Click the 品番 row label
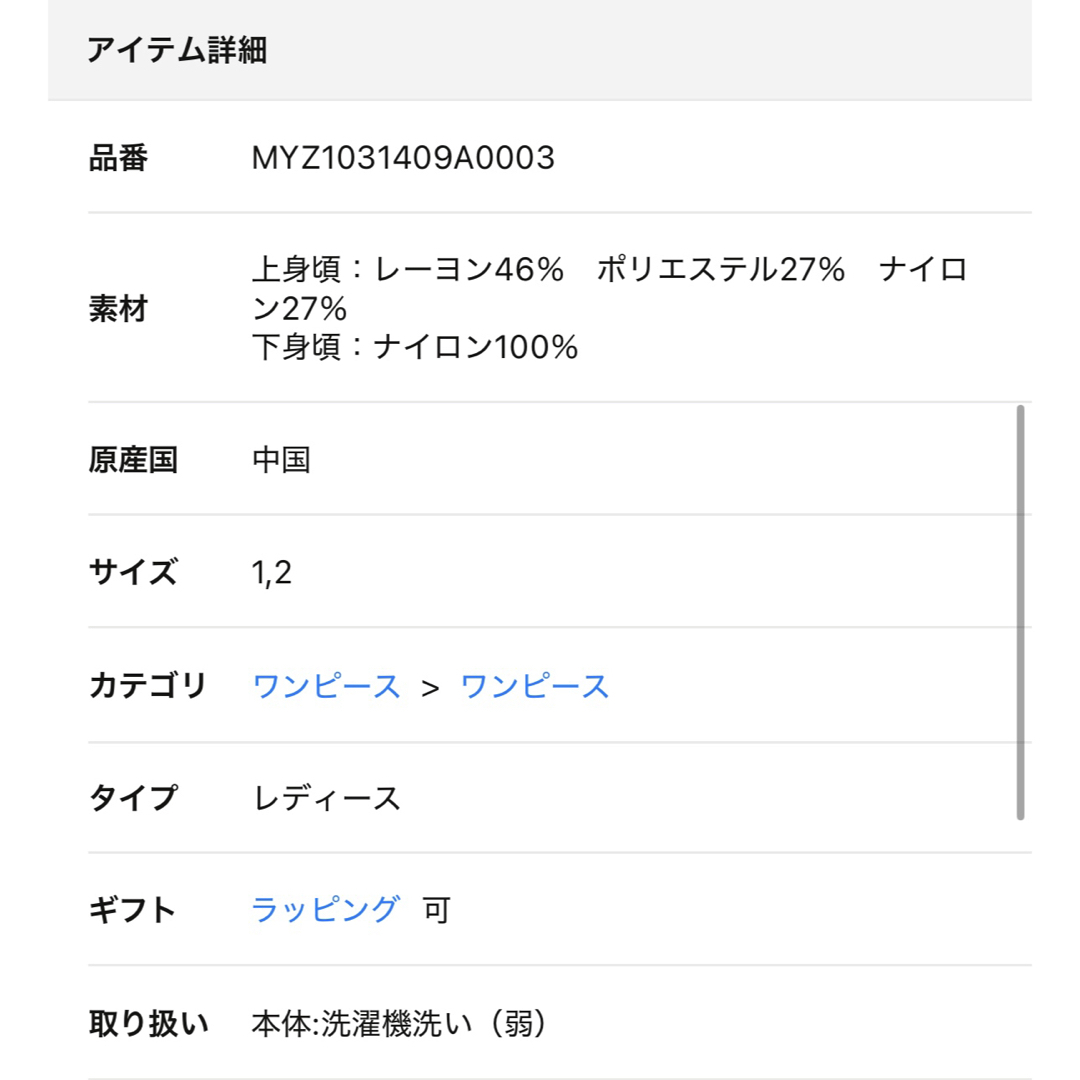 [118, 158]
